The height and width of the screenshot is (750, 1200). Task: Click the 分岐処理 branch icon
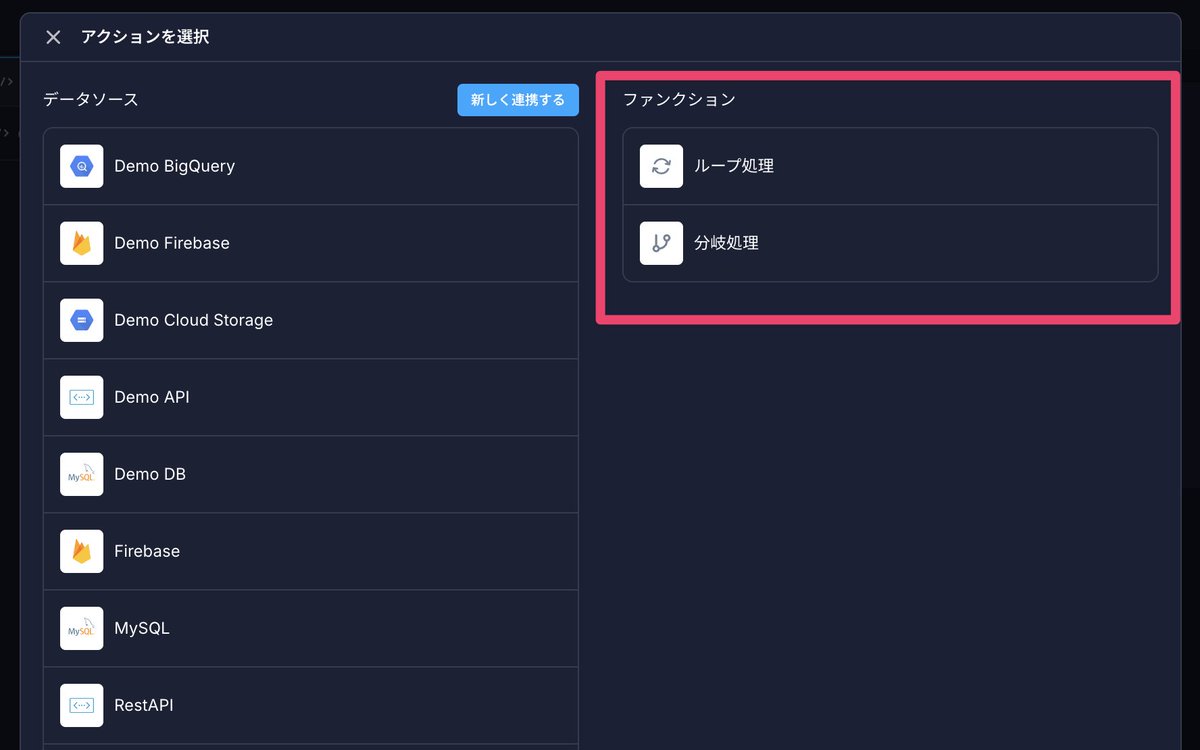[x=661, y=243]
